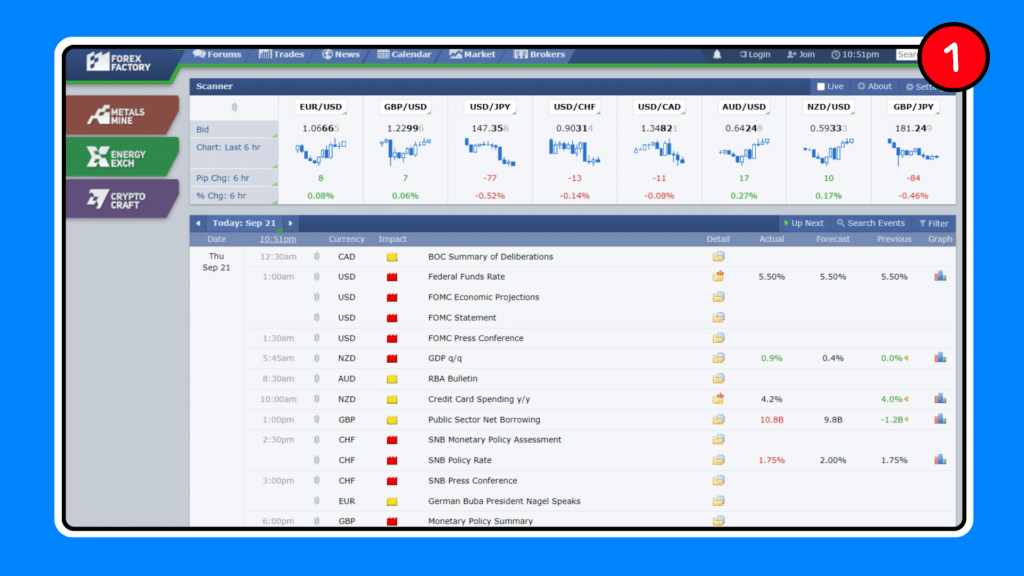
Task: Open the Calendar menu
Action: [x=404, y=55]
